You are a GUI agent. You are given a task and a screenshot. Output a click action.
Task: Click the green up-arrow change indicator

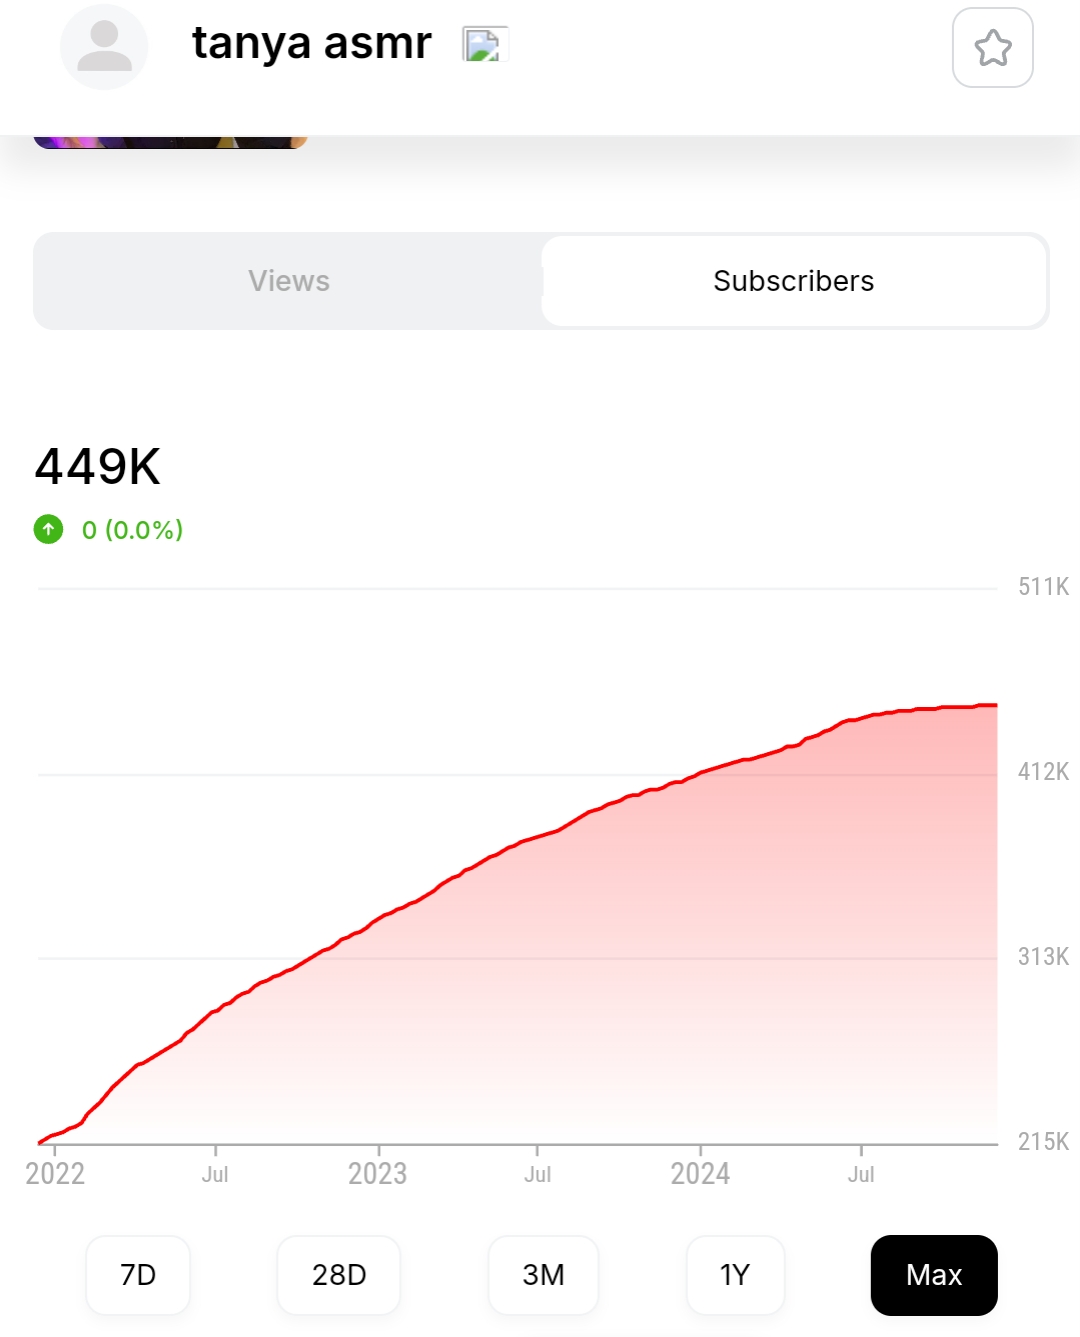(x=48, y=529)
